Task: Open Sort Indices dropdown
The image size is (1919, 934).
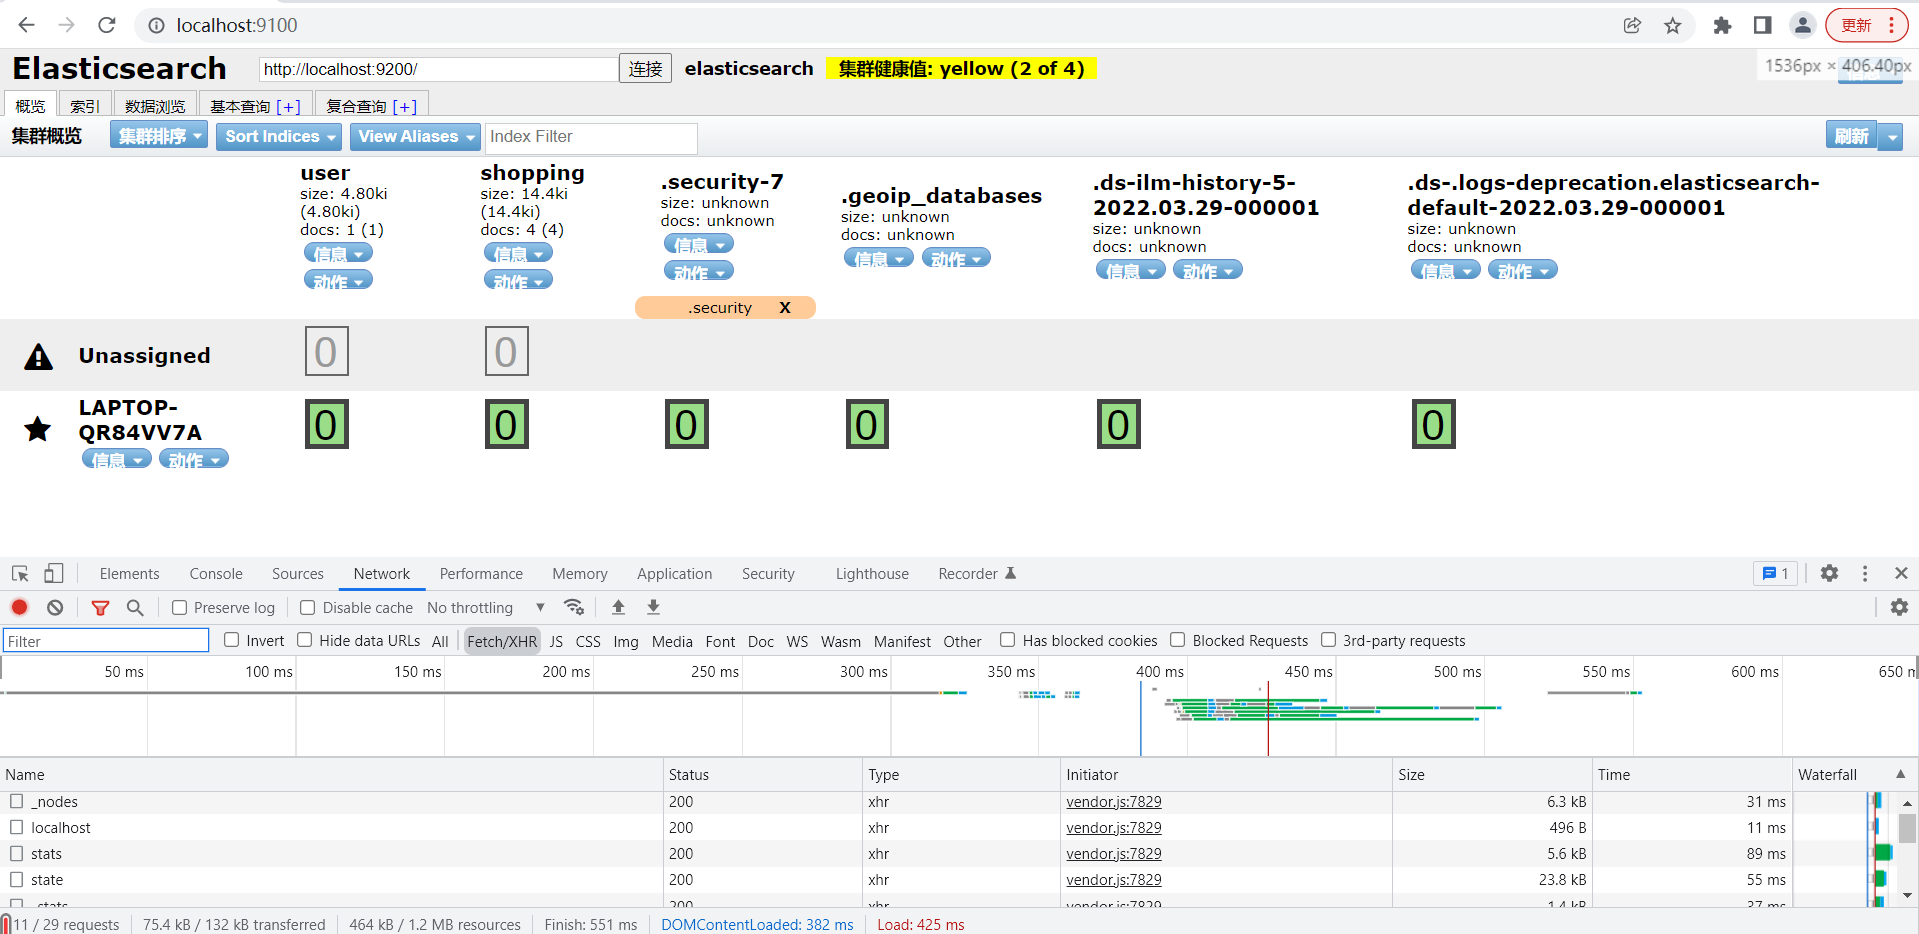Action: coord(279,136)
